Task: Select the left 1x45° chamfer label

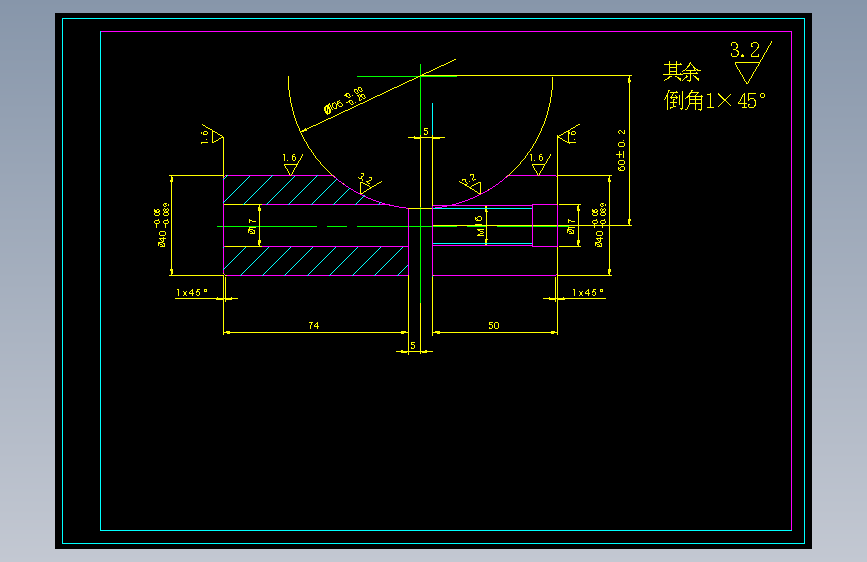Action: [192, 292]
